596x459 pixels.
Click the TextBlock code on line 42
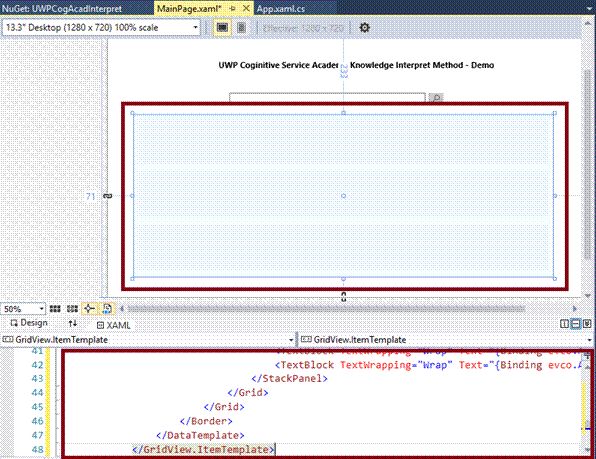click(429, 365)
